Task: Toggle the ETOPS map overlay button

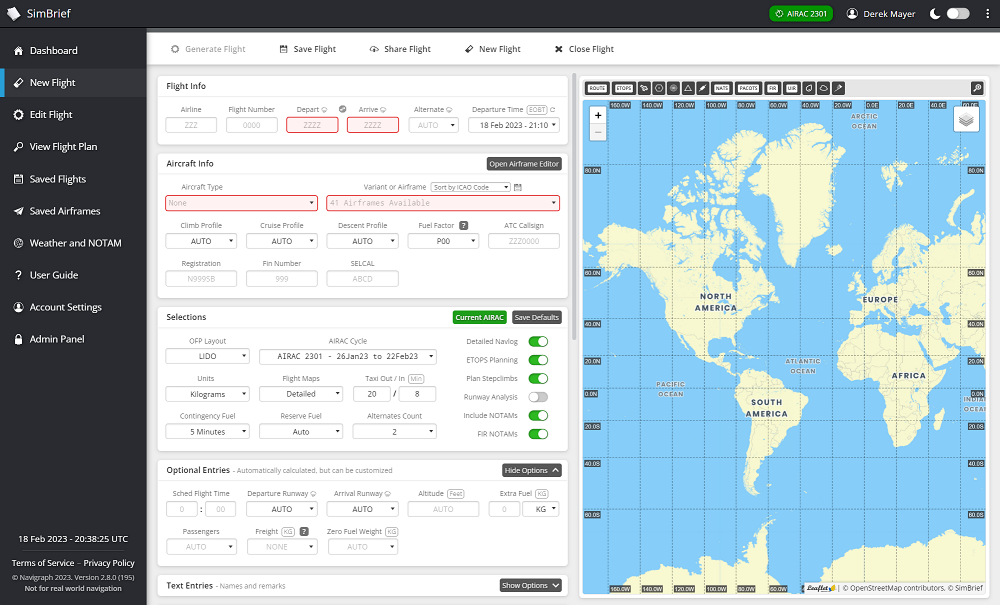Action: (x=624, y=89)
